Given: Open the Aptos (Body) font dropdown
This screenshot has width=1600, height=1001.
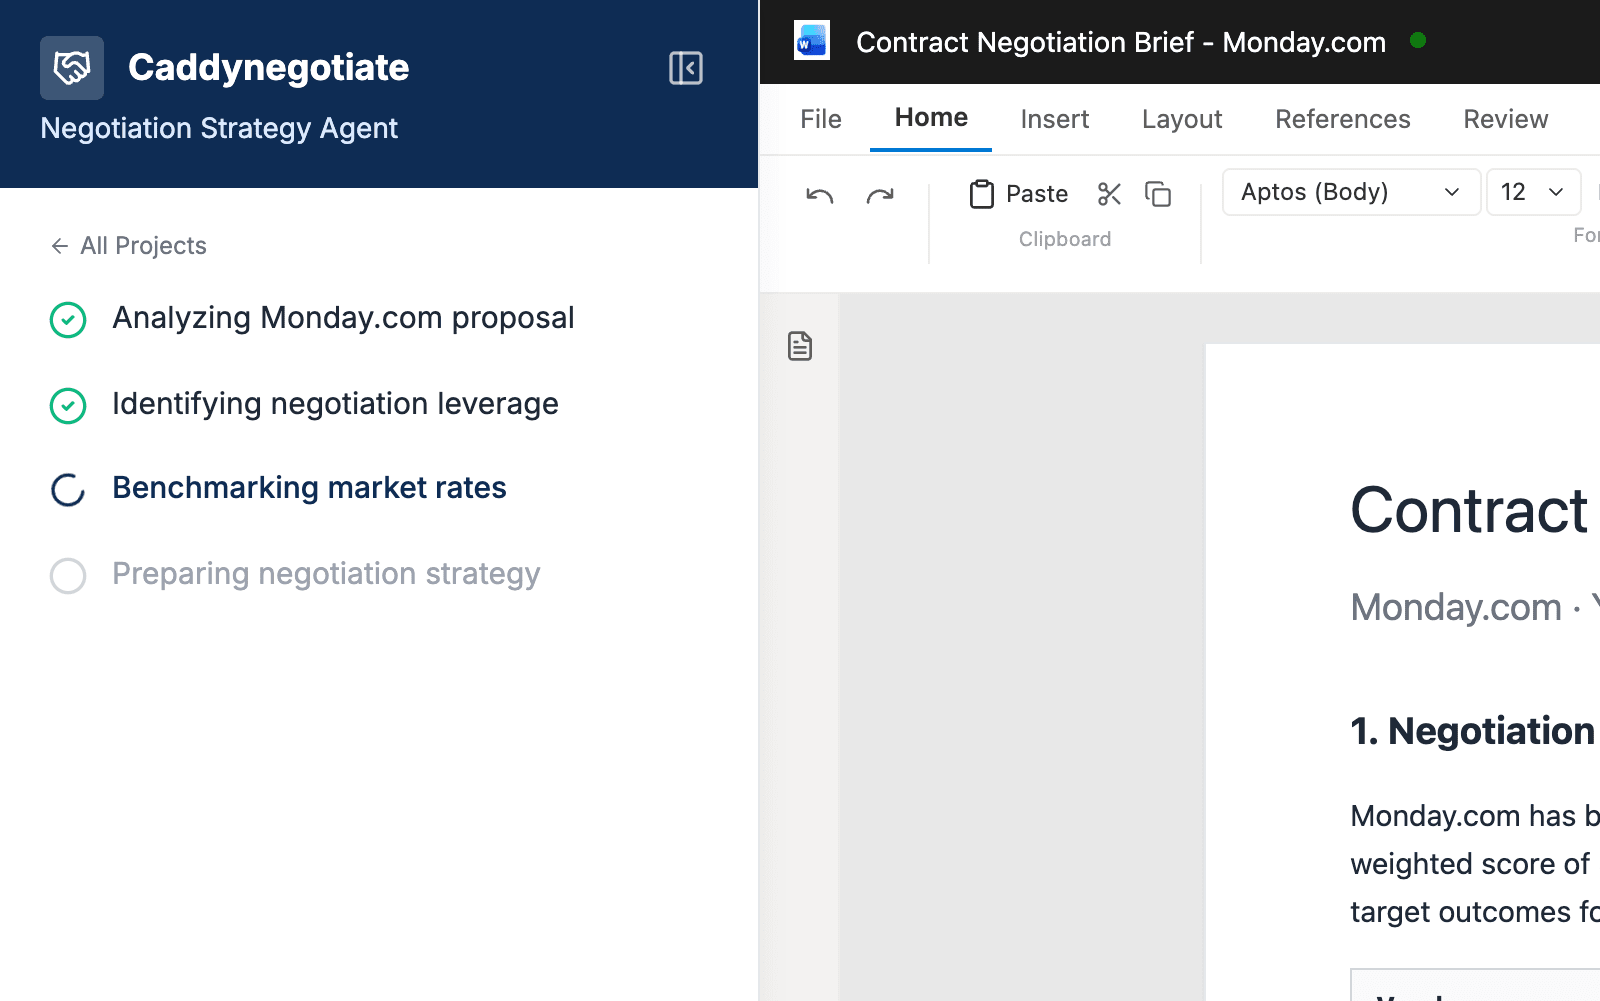Looking at the screenshot, I should pos(1351,192).
